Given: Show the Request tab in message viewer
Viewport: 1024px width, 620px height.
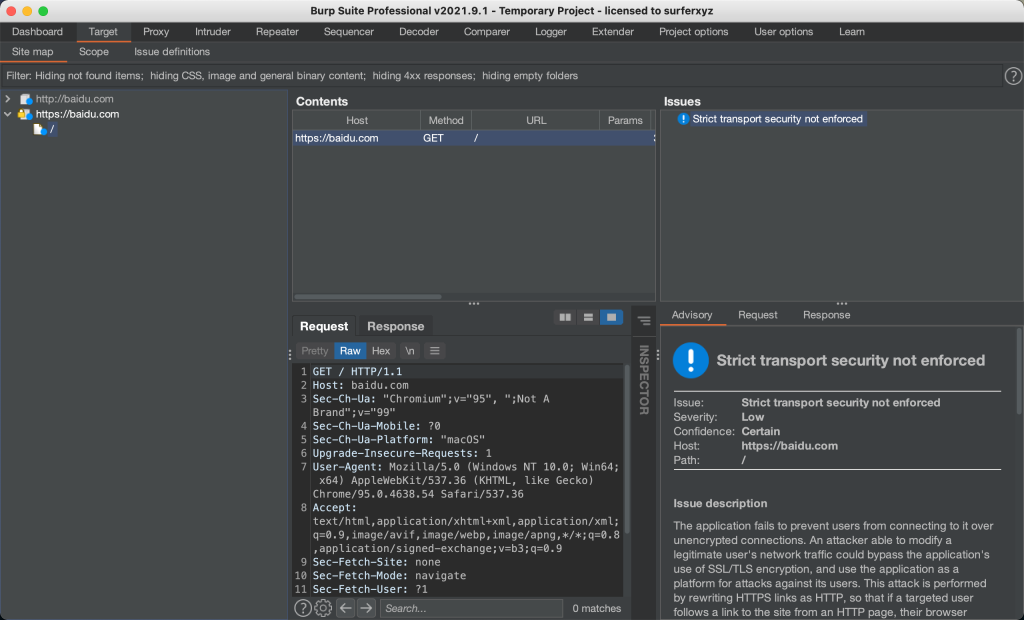Looking at the screenshot, I should pyautogui.click(x=324, y=326).
